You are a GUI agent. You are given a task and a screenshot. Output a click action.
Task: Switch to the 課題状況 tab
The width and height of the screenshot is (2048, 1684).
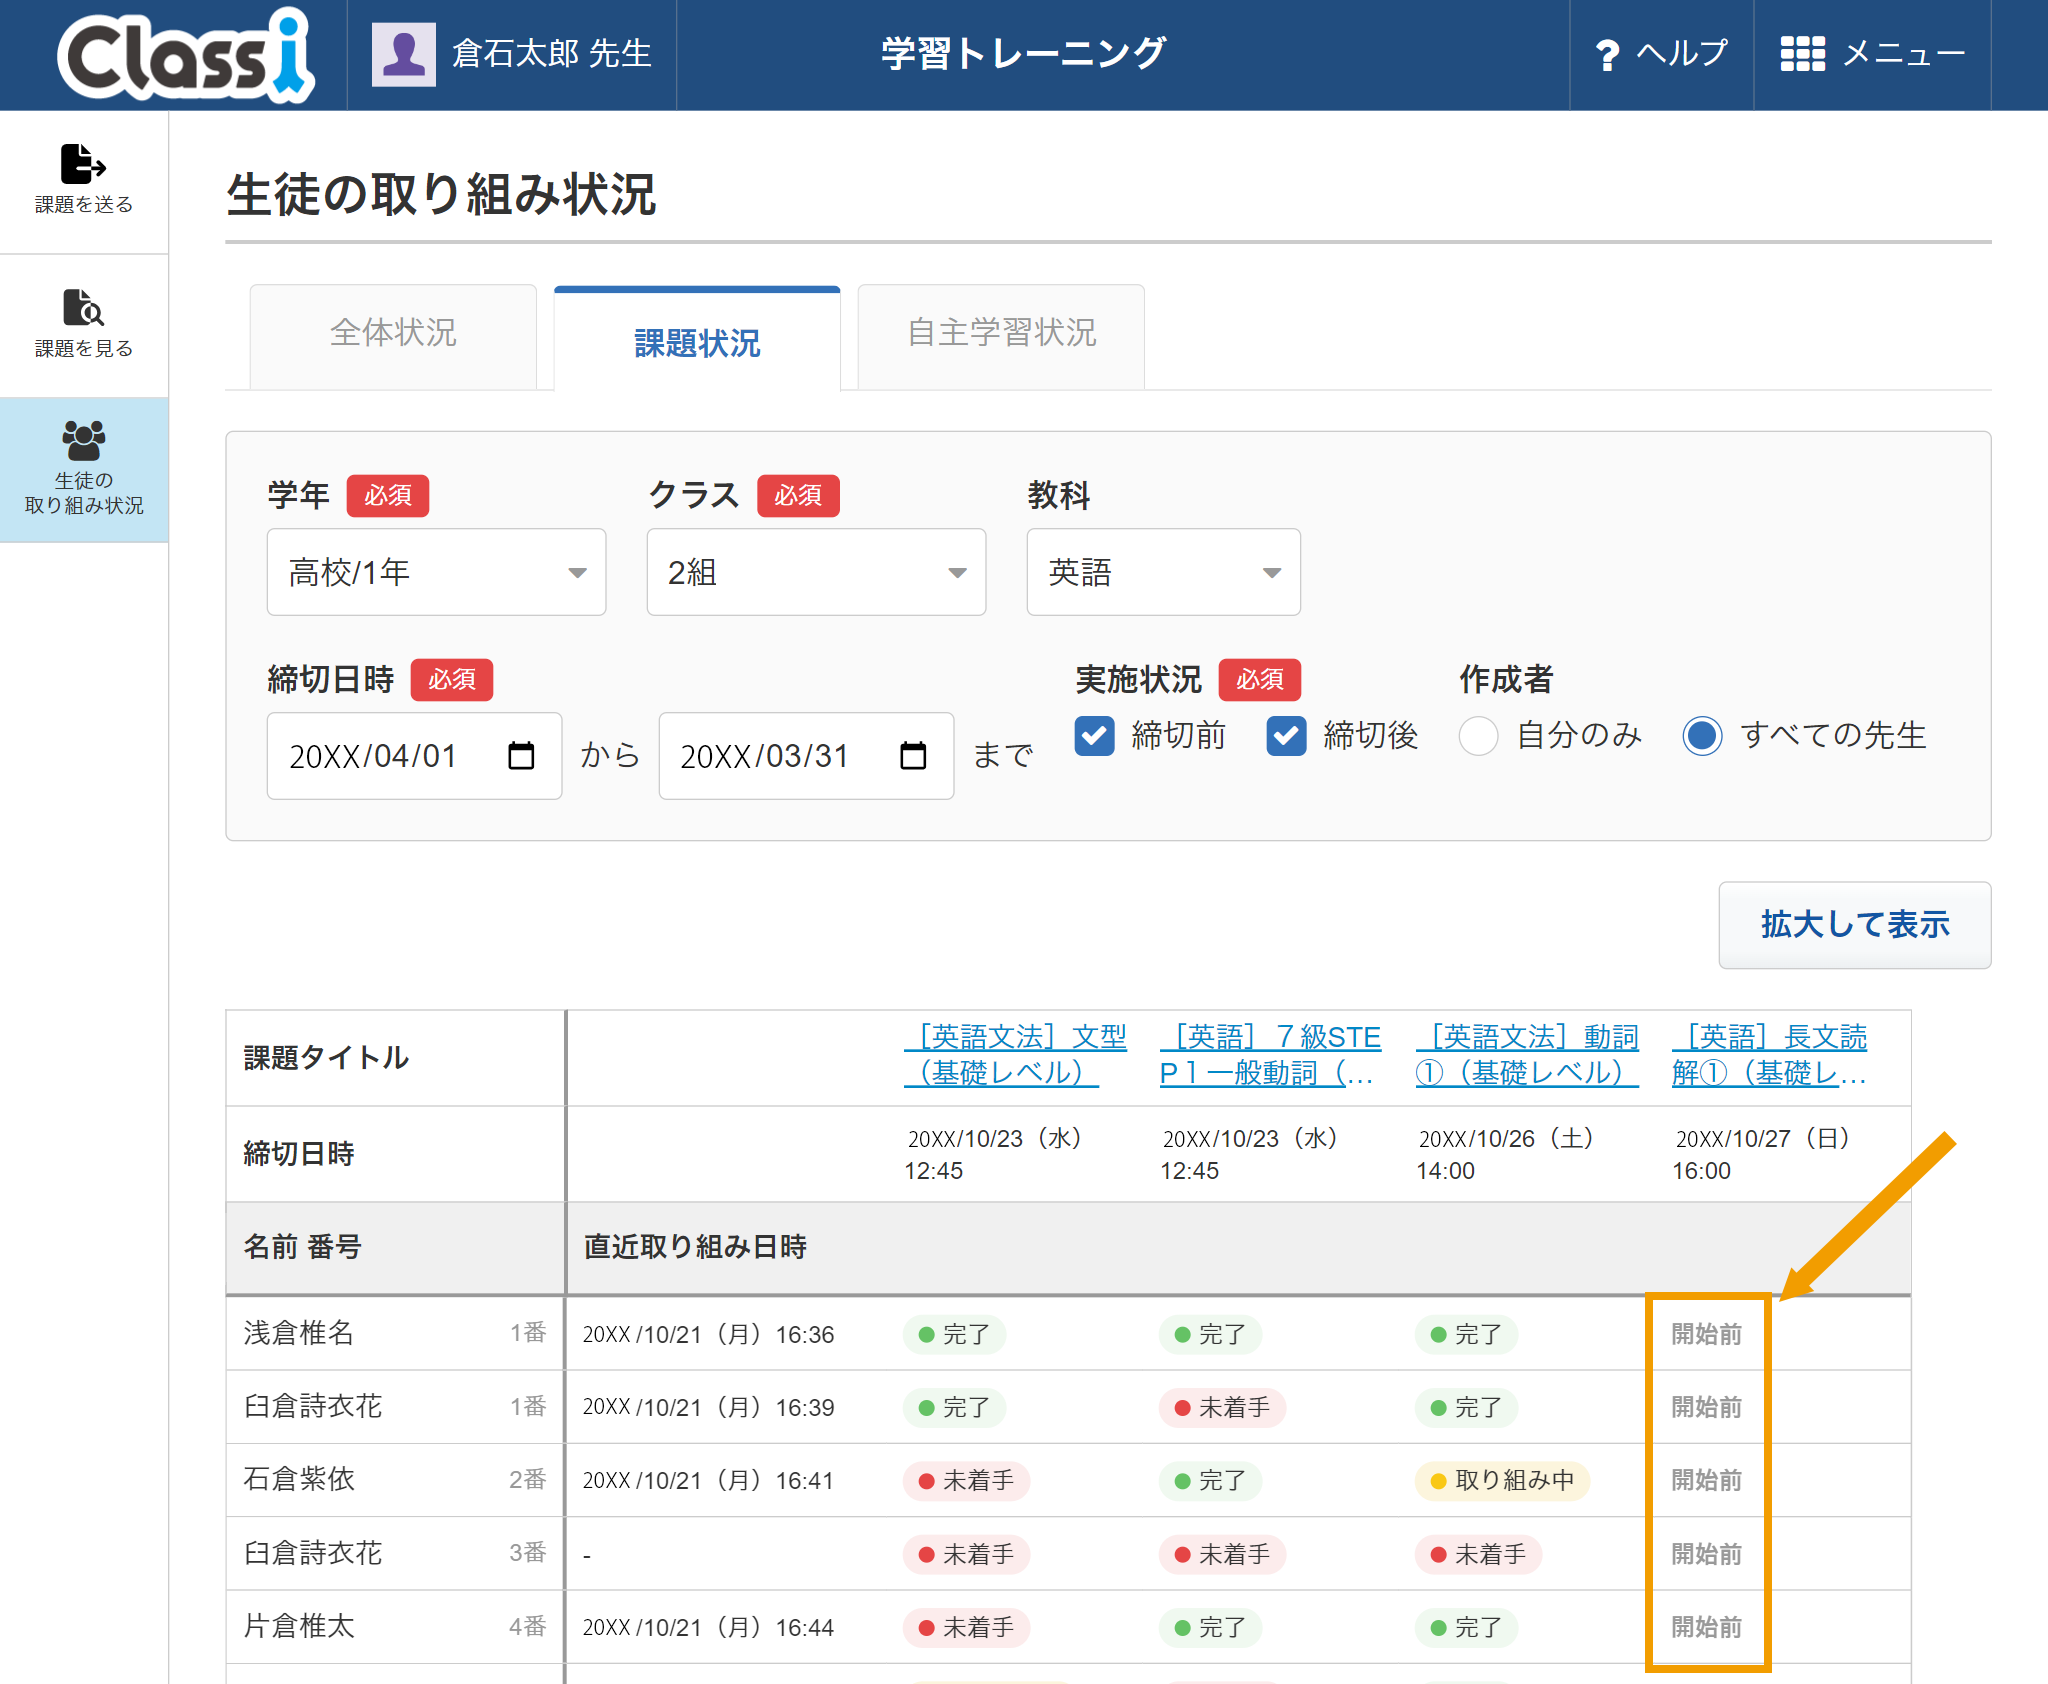[697, 340]
